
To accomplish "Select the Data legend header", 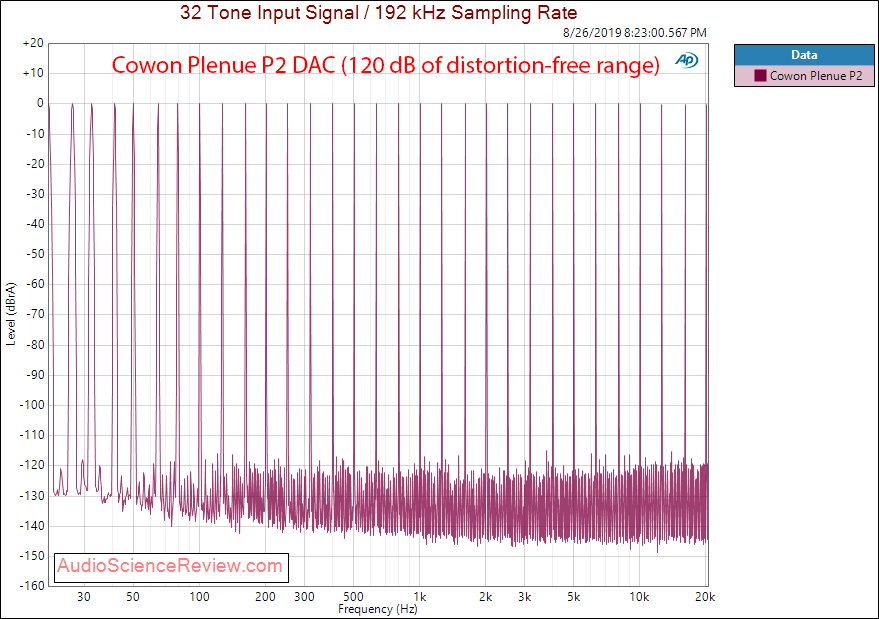I will click(x=804, y=55).
